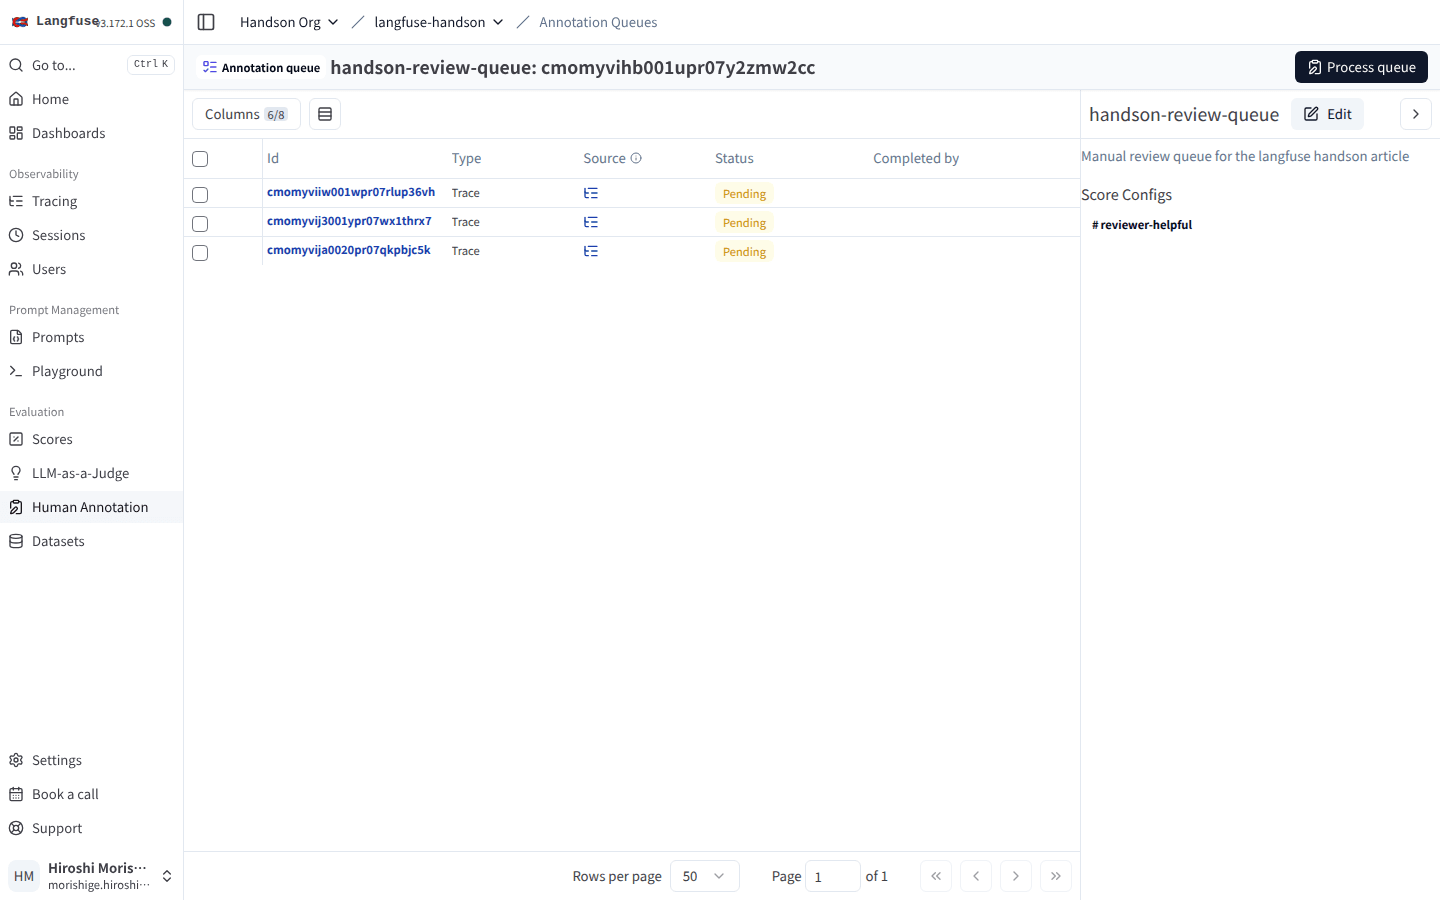Click the HM avatar
This screenshot has width=1440, height=900.
[x=24, y=876]
